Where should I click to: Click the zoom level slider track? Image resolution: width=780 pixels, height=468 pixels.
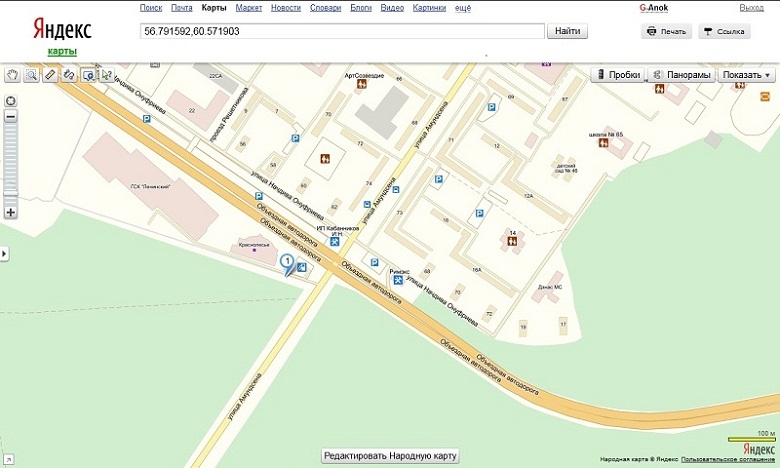(11, 160)
